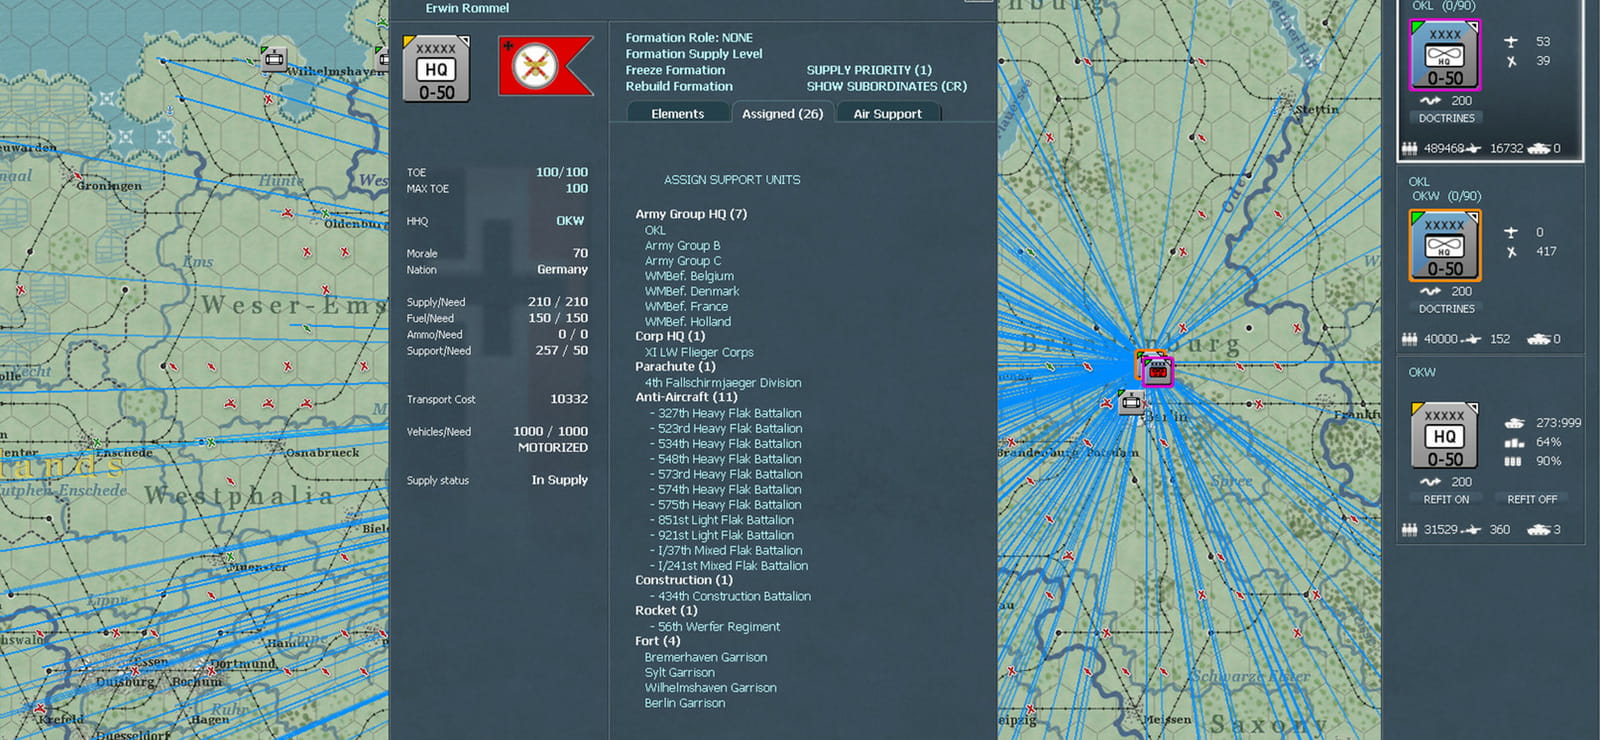Click the XXXXX HQ unit counter icon
Image resolution: width=1600 pixels, height=740 pixels.
click(436, 68)
